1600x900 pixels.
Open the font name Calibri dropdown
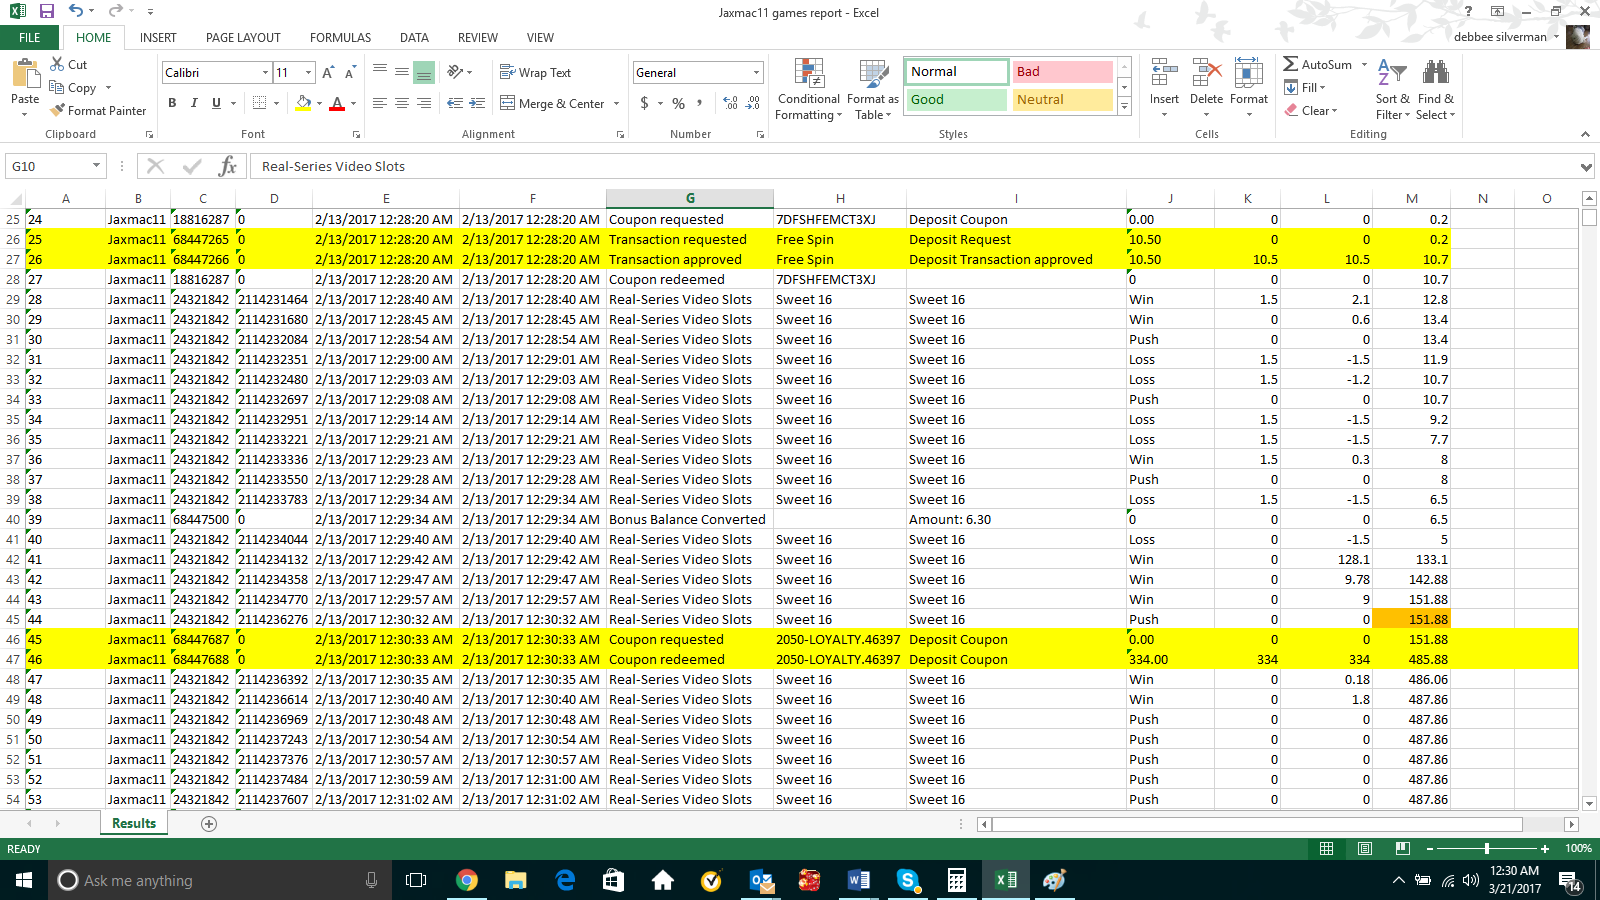[265, 72]
